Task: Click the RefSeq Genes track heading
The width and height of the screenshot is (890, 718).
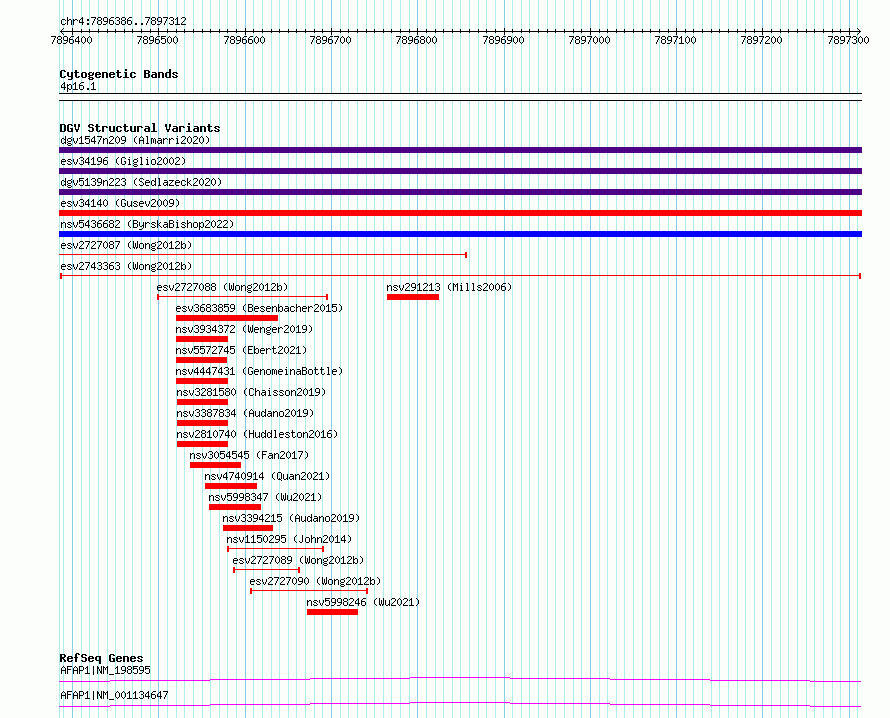Action: point(101,658)
